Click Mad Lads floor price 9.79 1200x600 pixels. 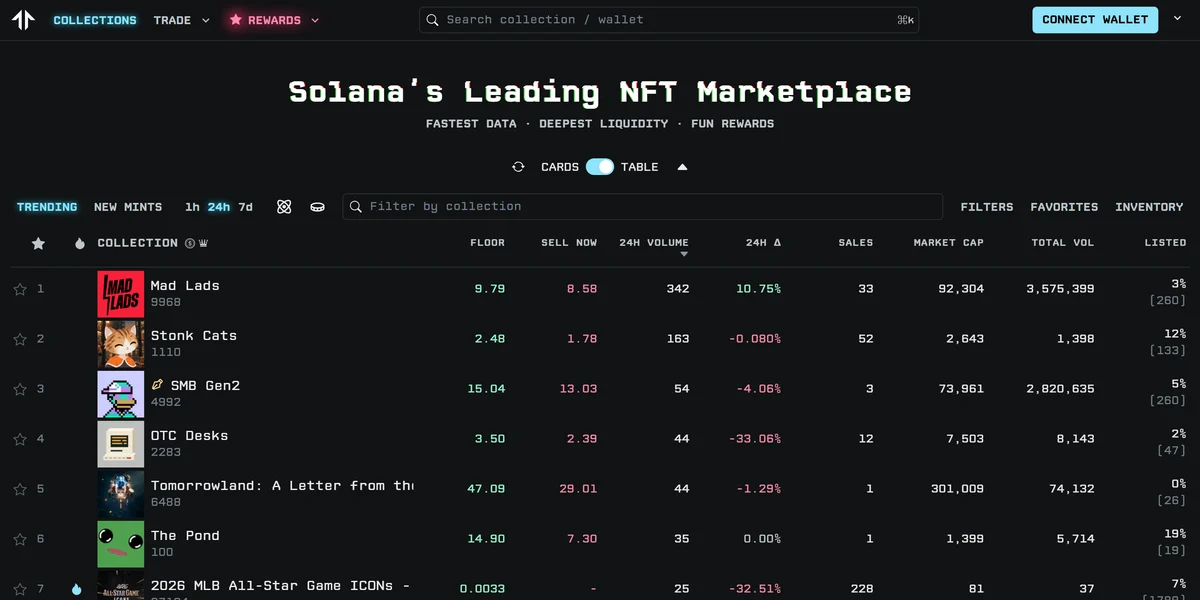click(490, 289)
